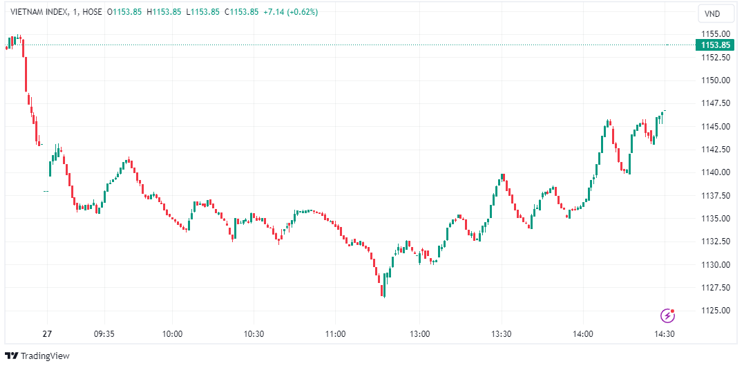741x367 pixels.
Task: Open the TradingView logo link
Action: point(37,356)
